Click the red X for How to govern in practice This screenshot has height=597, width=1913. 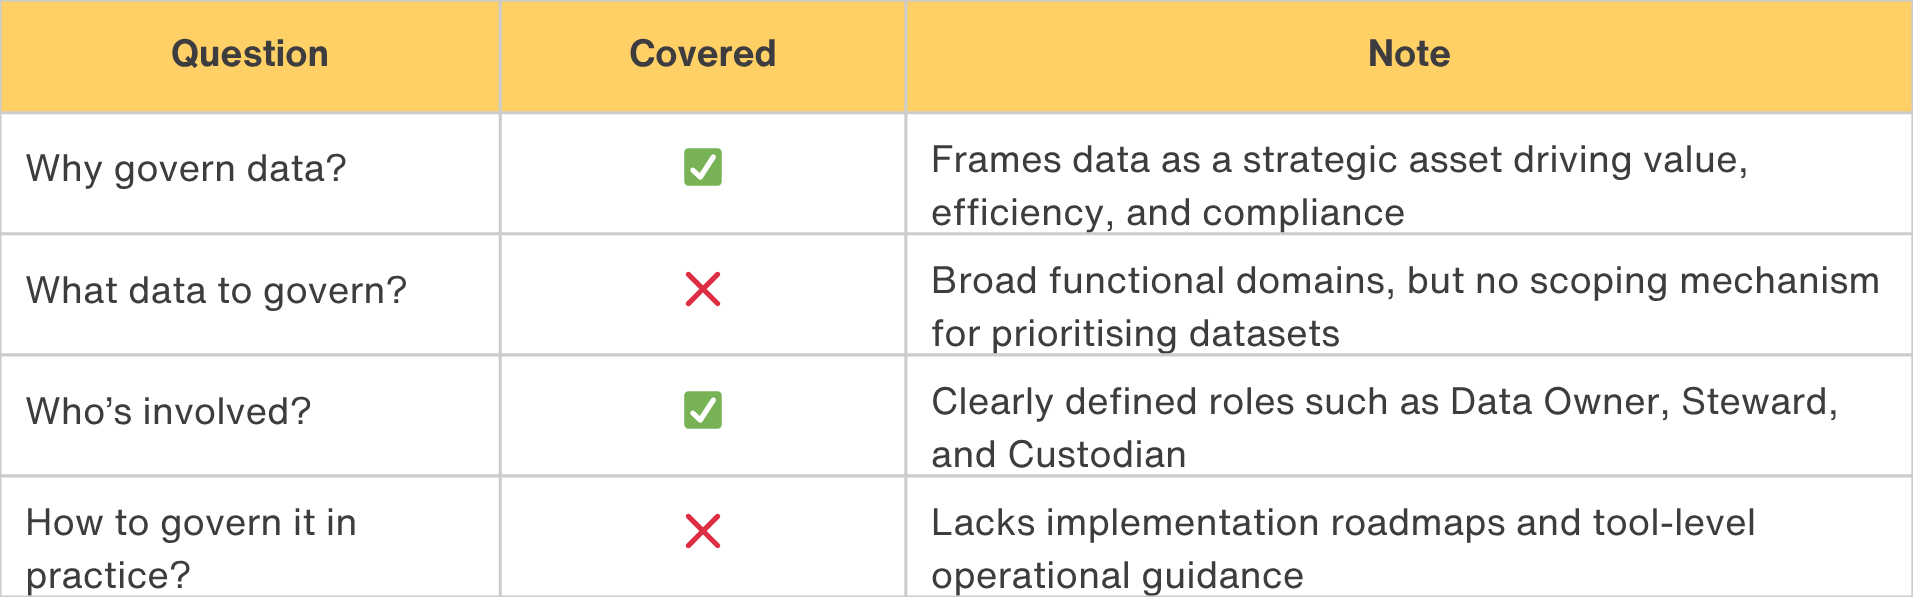tap(702, 531)
